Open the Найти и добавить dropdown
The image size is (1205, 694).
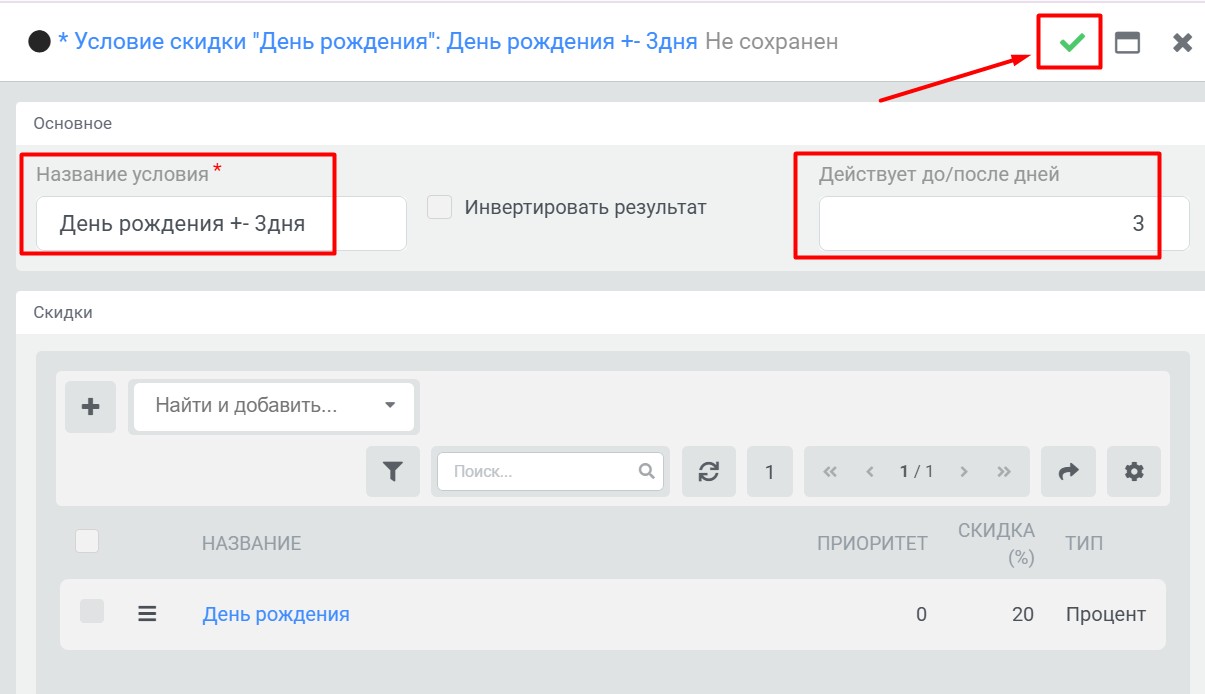tap(274, 406)
